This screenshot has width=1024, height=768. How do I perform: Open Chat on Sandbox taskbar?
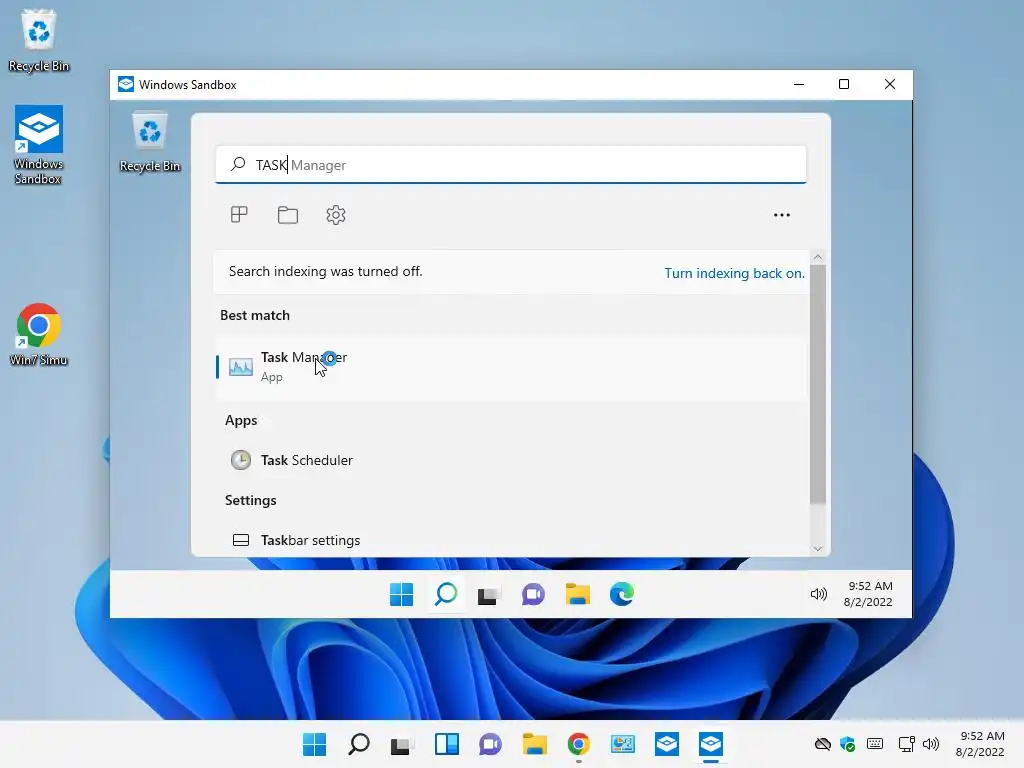click(x=533, y=594)
